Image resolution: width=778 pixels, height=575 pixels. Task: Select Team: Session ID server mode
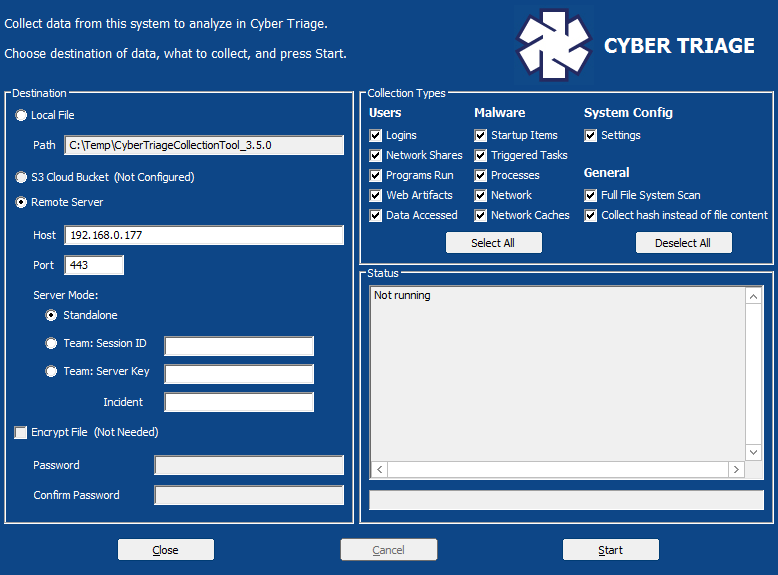[51, 344]
